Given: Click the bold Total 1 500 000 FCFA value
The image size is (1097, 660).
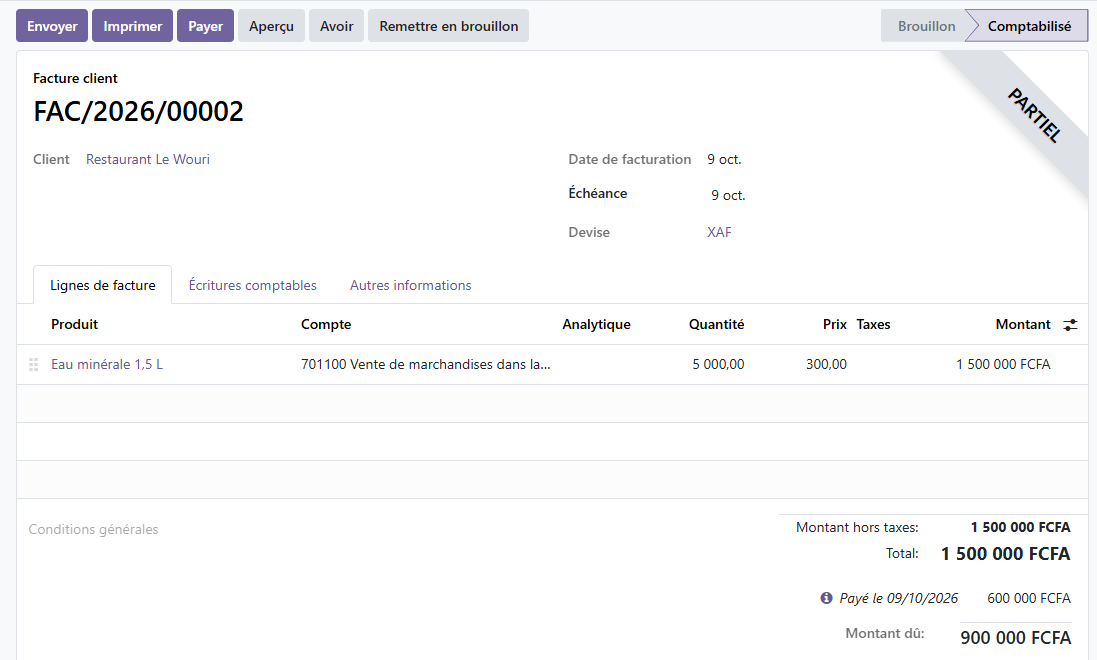Looking at the screenshot, I should [x=1005, y=554].
